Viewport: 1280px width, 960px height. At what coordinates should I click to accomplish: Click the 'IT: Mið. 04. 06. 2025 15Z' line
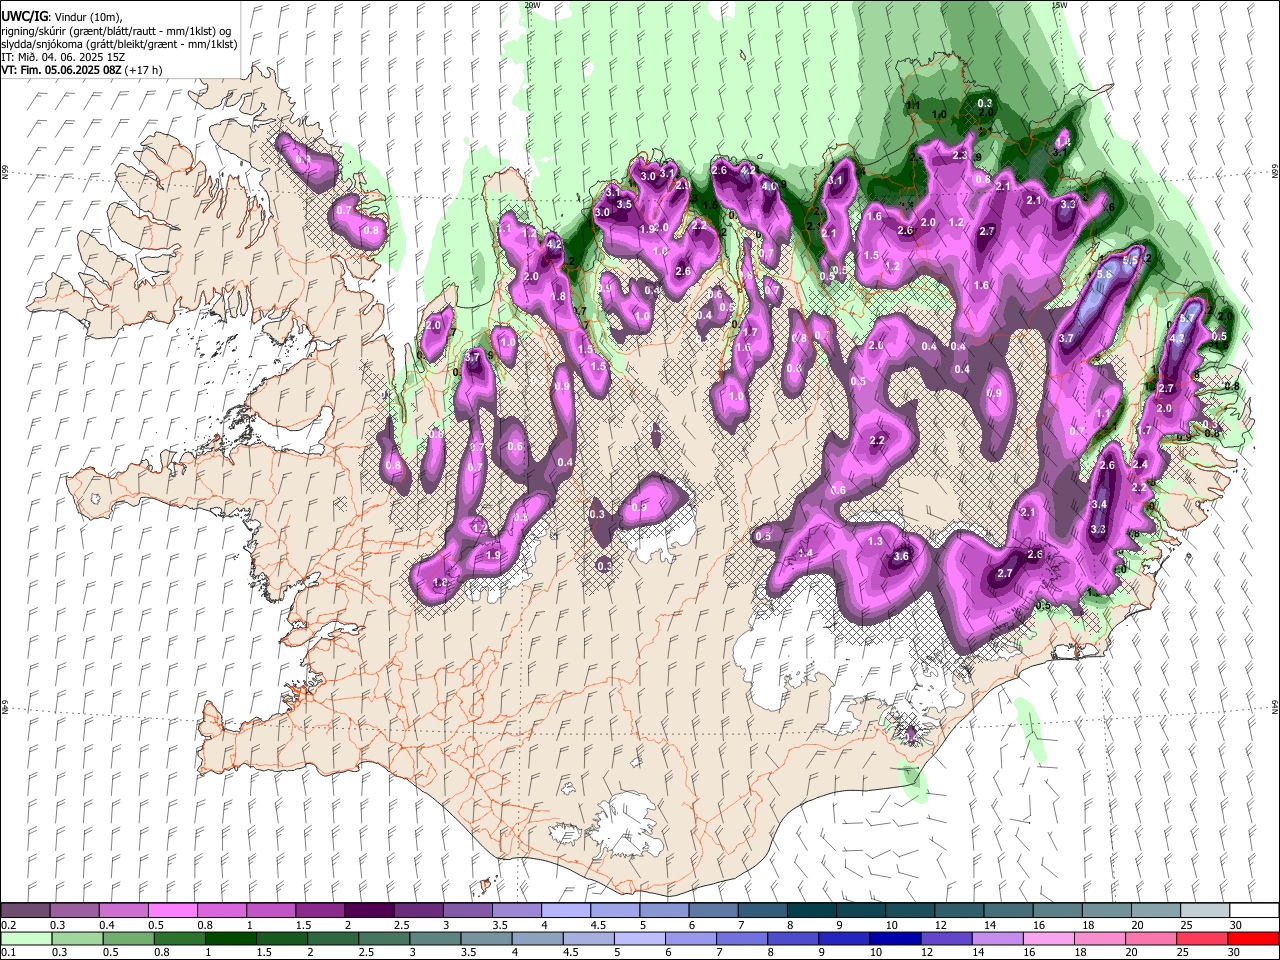[63, 57]
